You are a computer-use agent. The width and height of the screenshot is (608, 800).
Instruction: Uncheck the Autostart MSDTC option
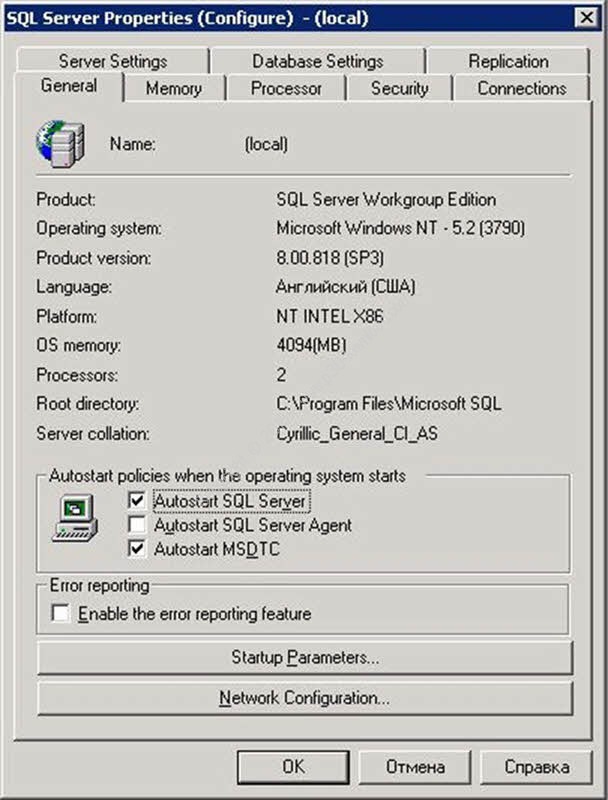tap(137, 549)
